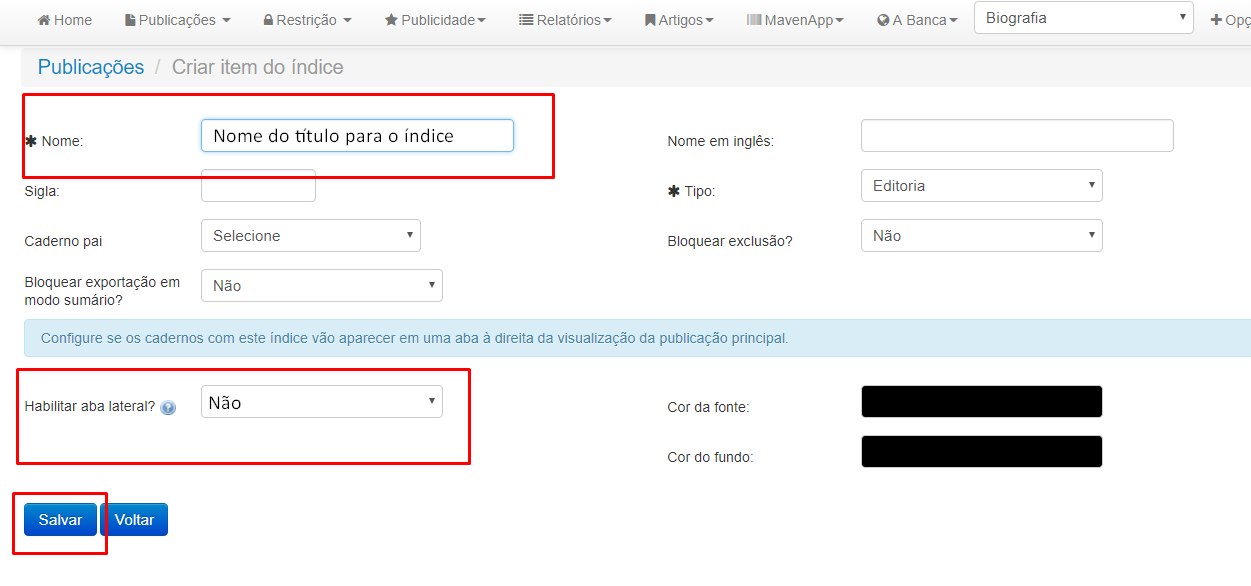Open the Artigos menu
This screenshot has width=1251, height=586.
click(x=679, y=20)
